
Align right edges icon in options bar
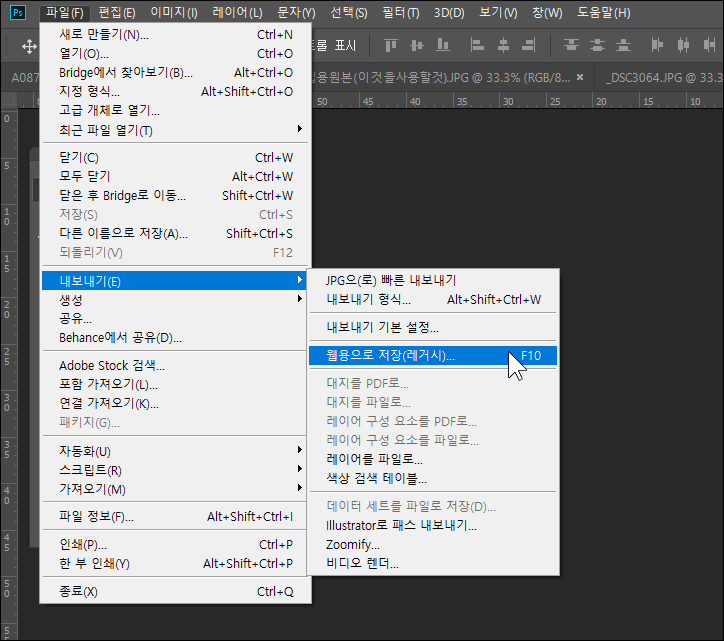coord(529,45)
